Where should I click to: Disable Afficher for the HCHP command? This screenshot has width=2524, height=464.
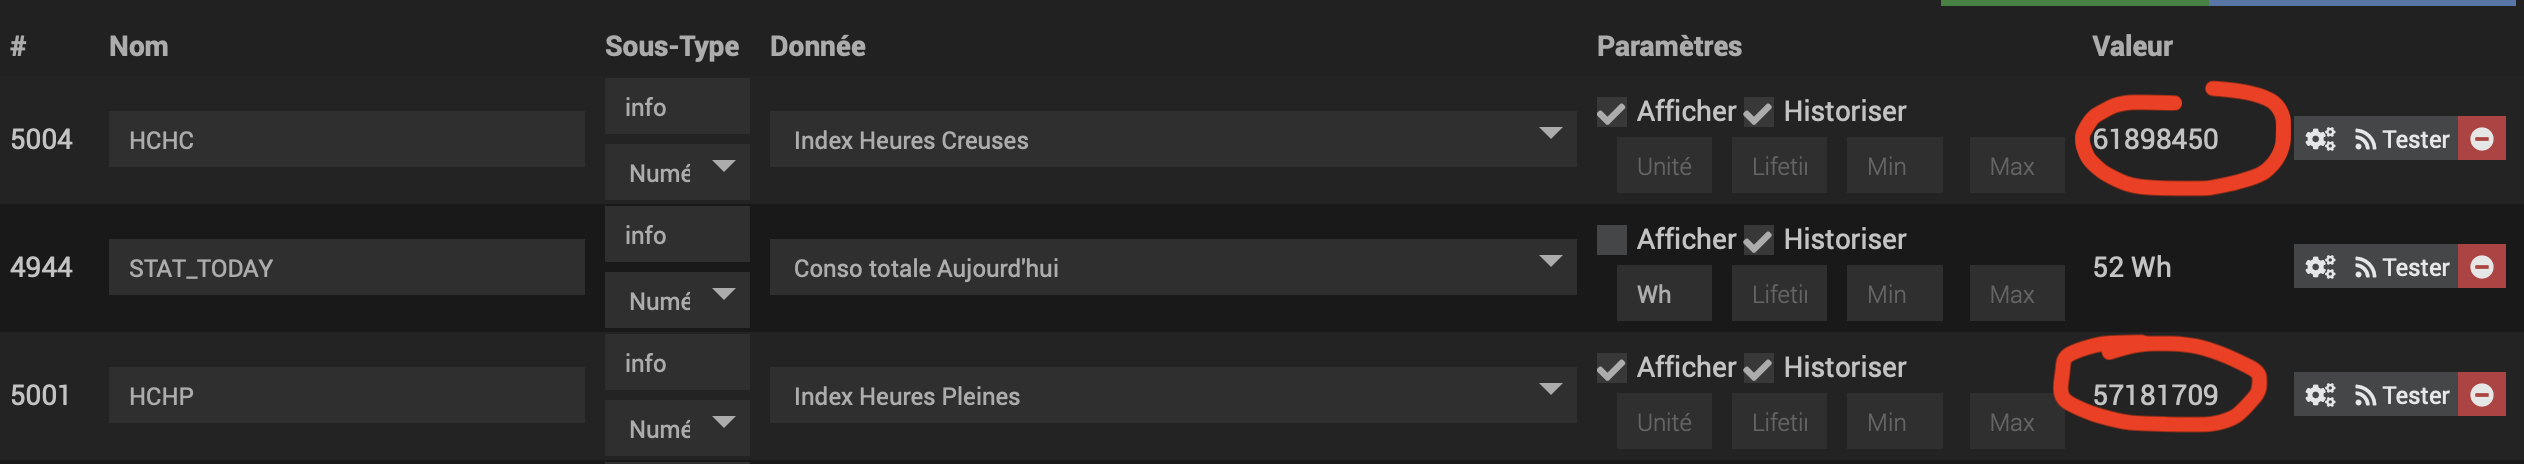tap(1611, 368)
